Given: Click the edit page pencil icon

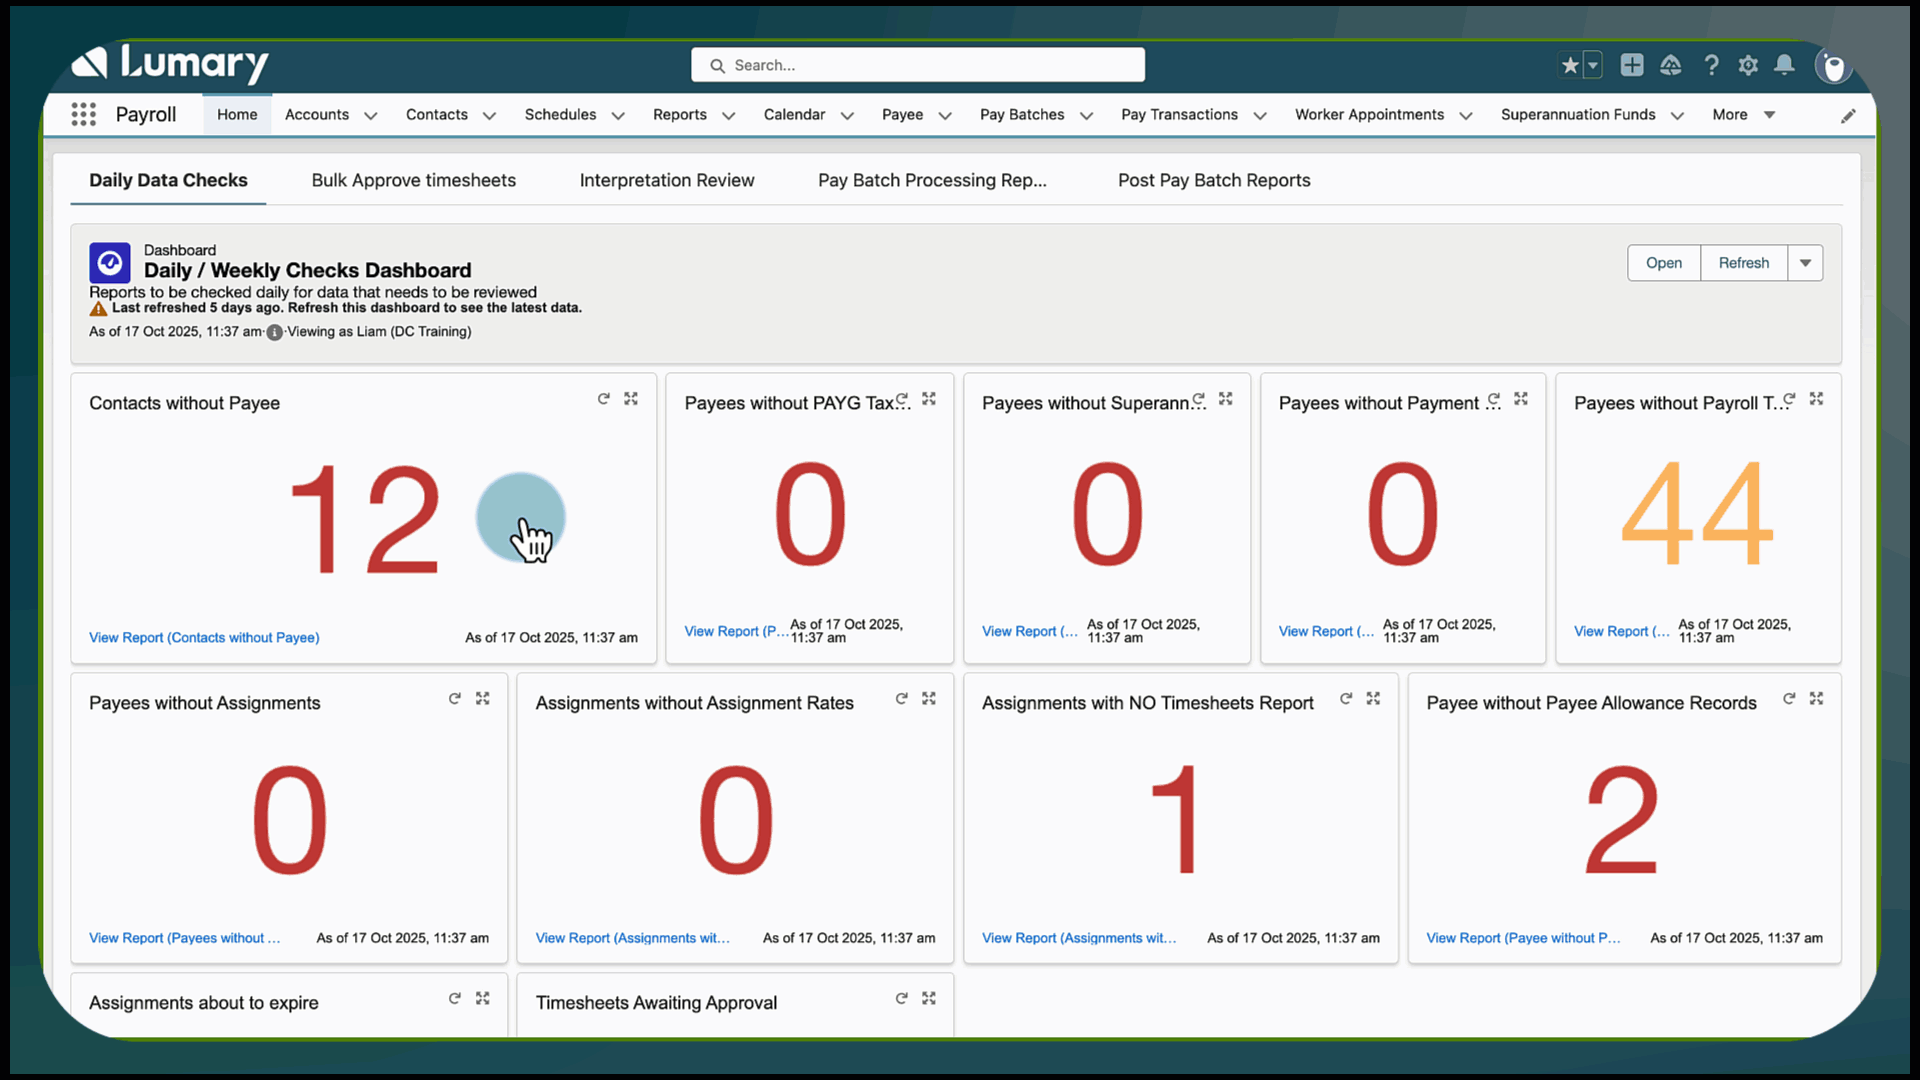Looking at the screenshot, I should coord(1849,115).
